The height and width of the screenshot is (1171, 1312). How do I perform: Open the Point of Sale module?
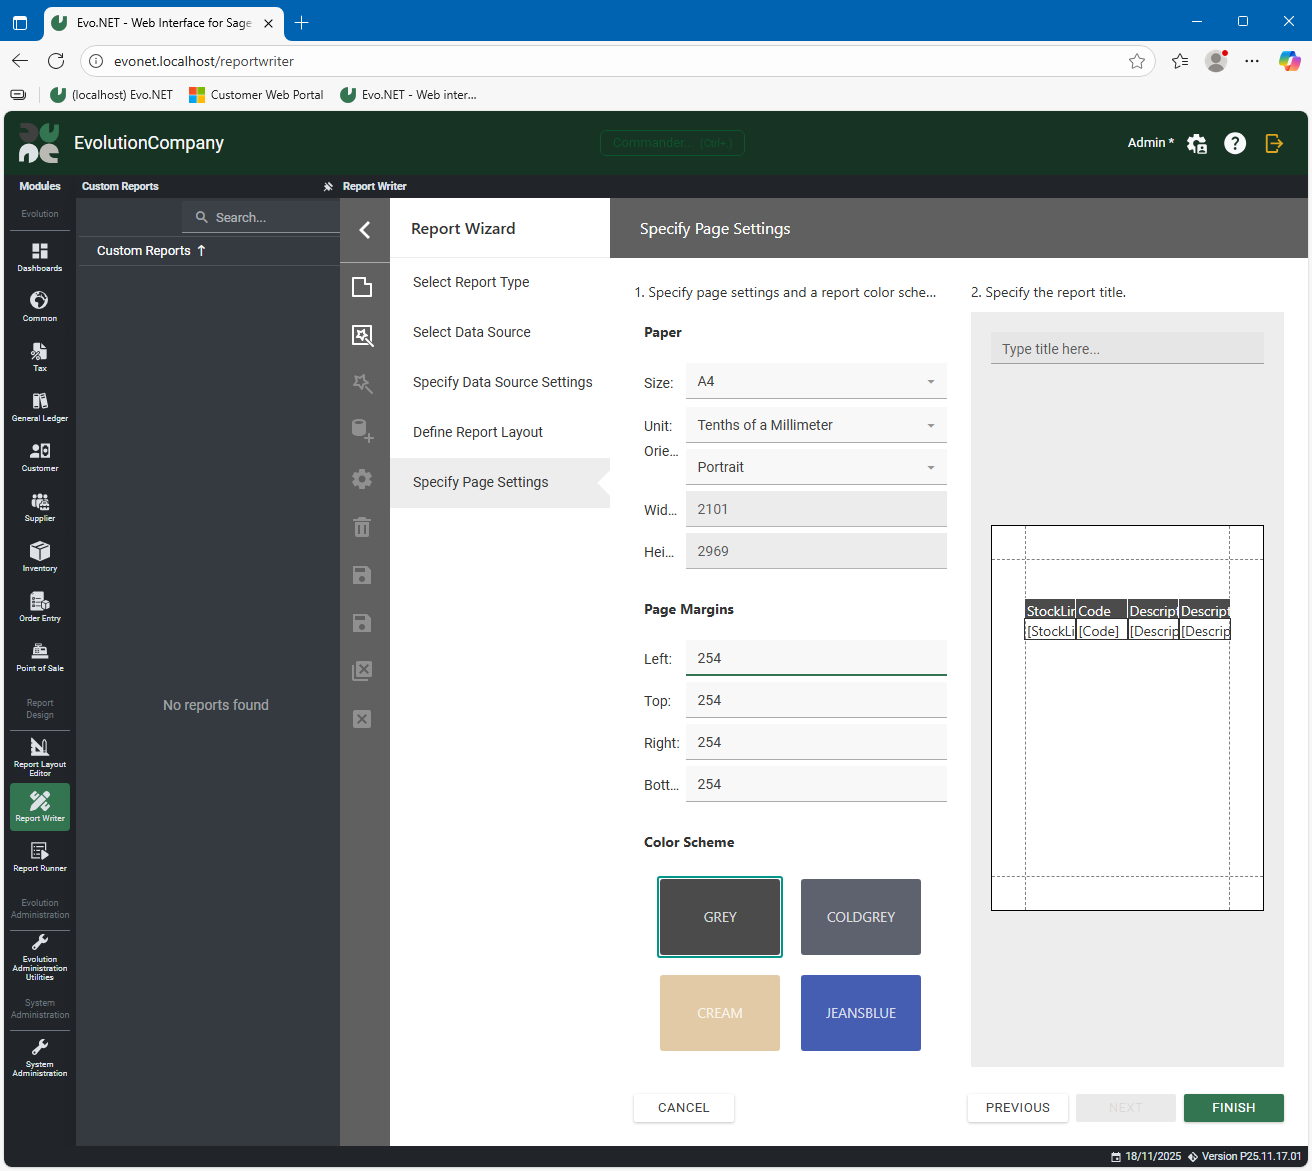coord(40,656)
